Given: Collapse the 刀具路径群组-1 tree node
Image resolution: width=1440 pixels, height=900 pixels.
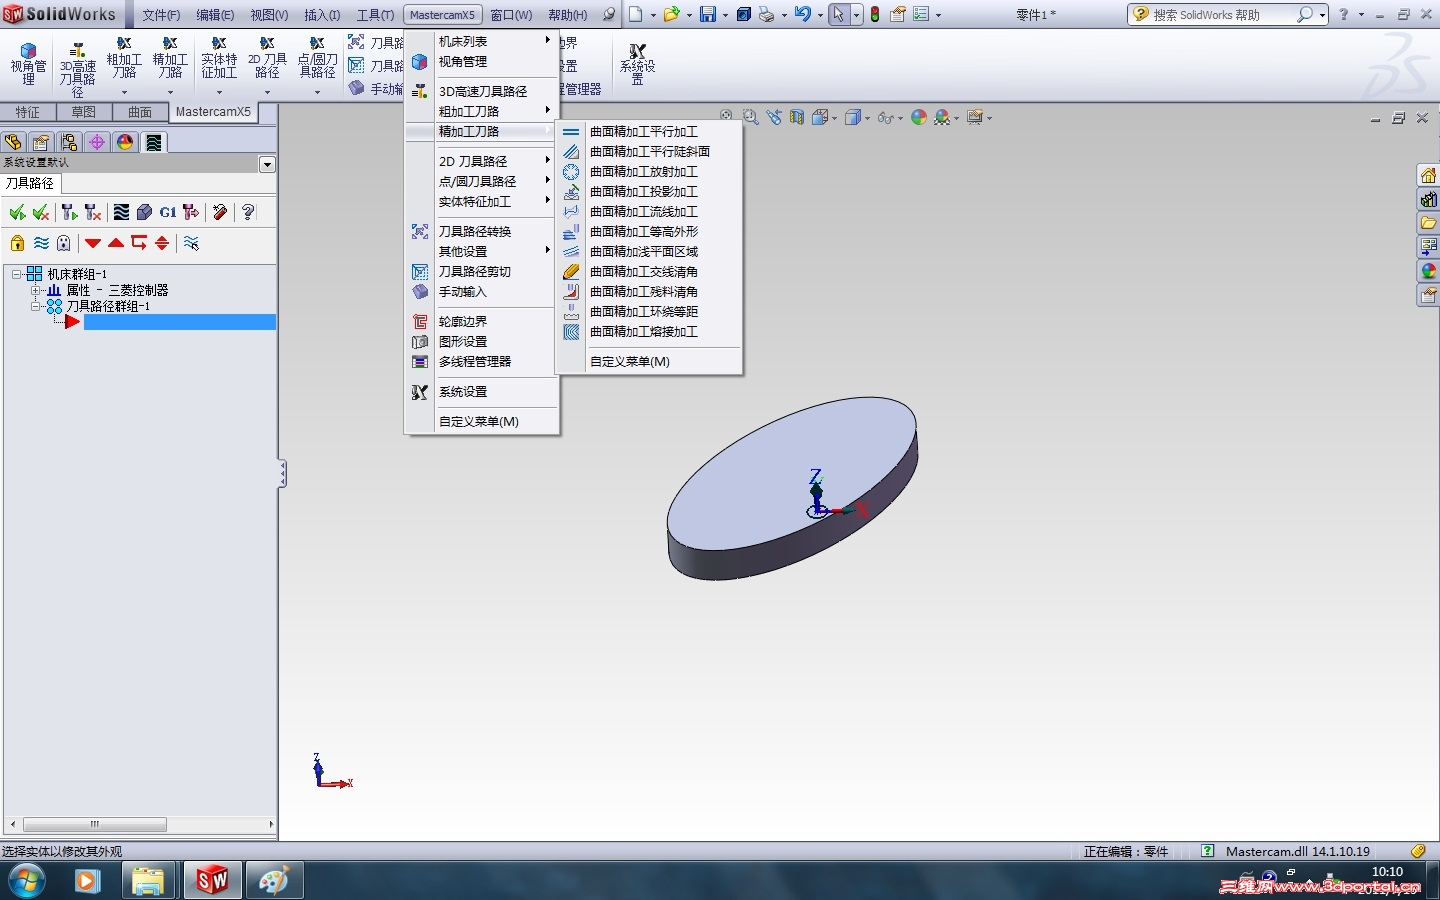Looking at the screenshot, I should point(36,306).
